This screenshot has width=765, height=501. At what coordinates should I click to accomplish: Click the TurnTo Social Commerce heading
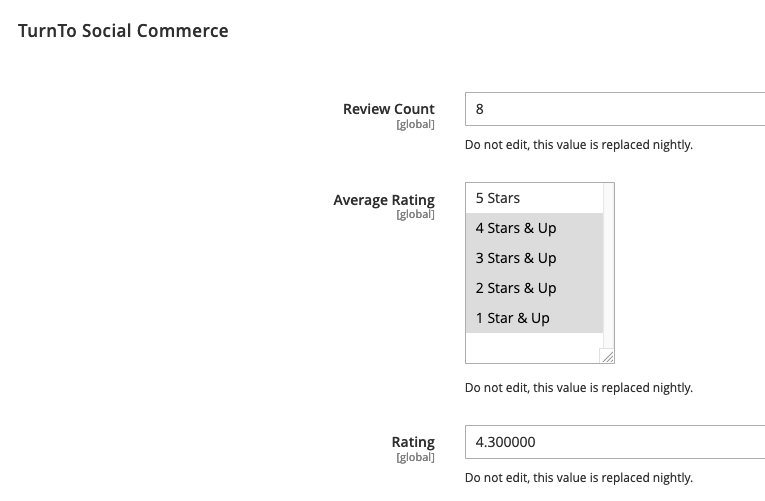123,31
